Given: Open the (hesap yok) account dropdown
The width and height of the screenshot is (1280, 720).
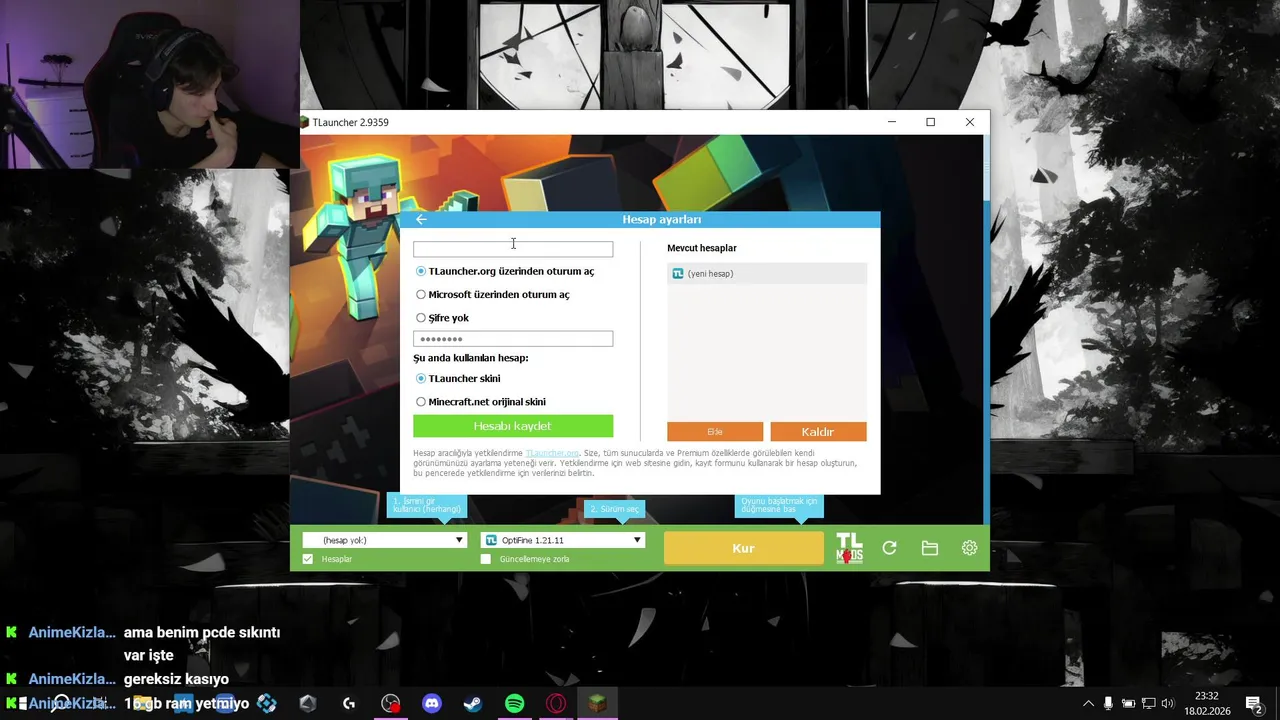Looking at the screenshot, I should (x=385, y=540).
